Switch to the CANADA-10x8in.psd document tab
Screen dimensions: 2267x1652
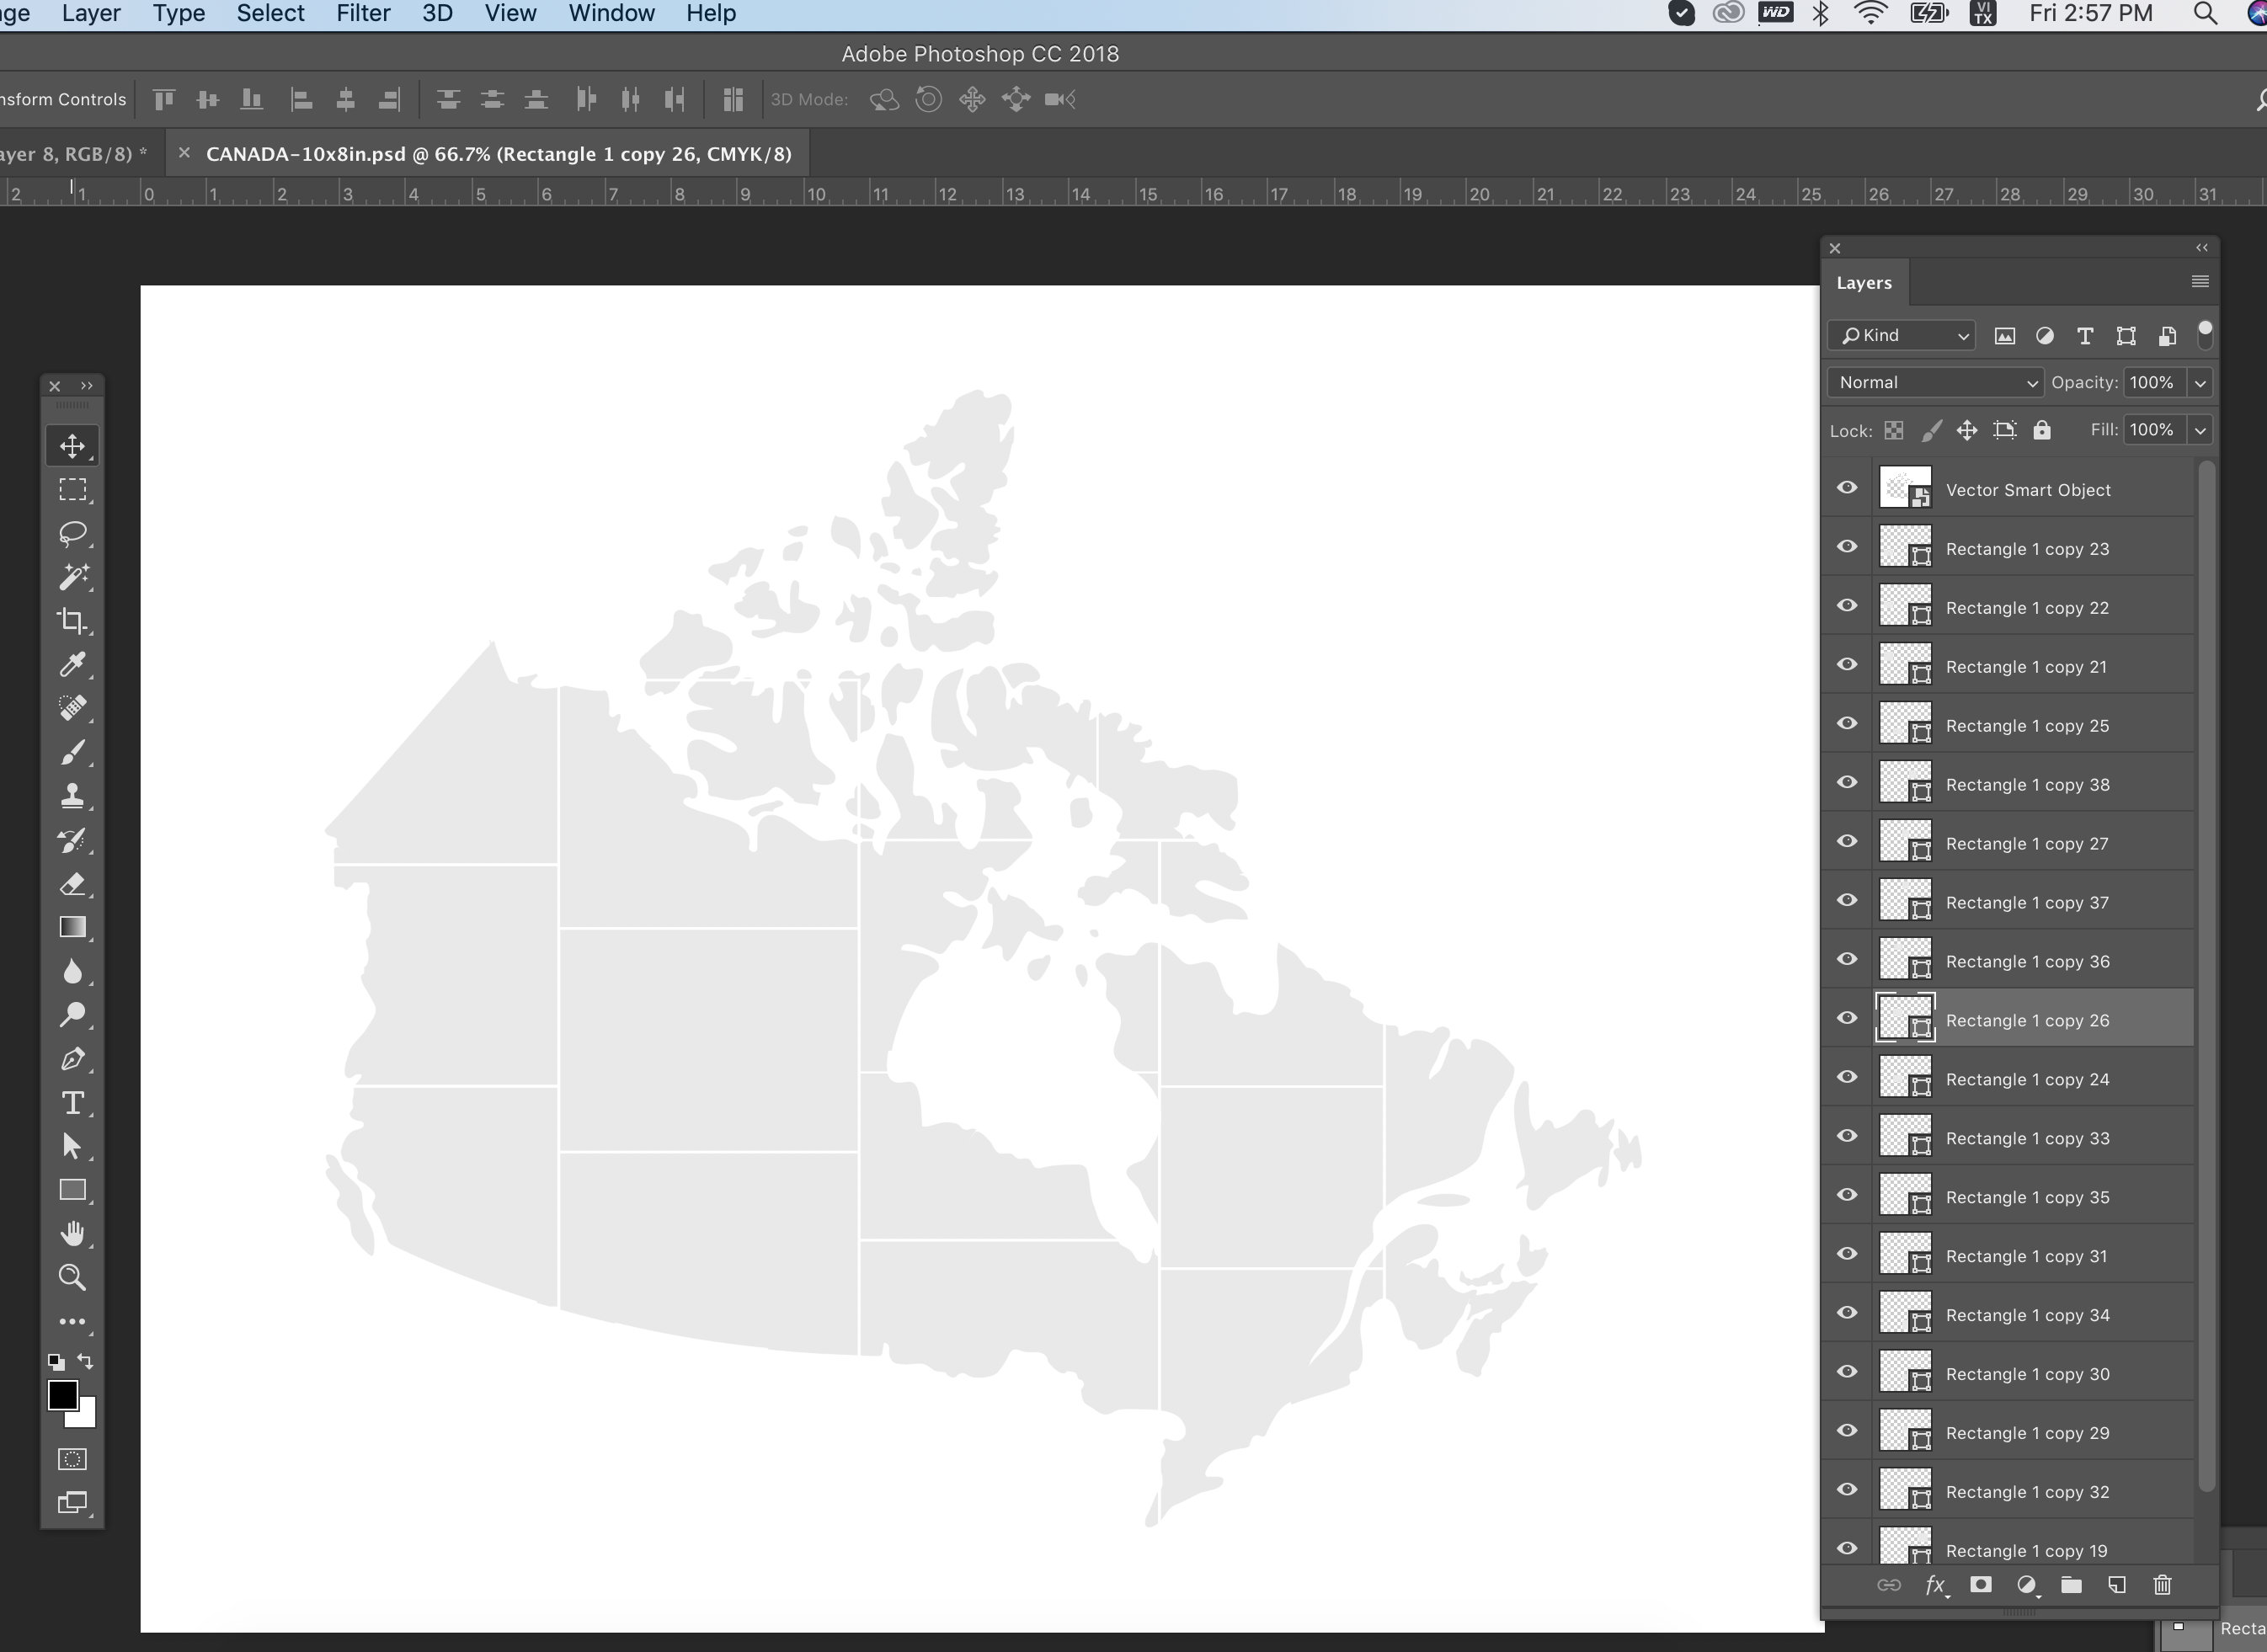490,153
